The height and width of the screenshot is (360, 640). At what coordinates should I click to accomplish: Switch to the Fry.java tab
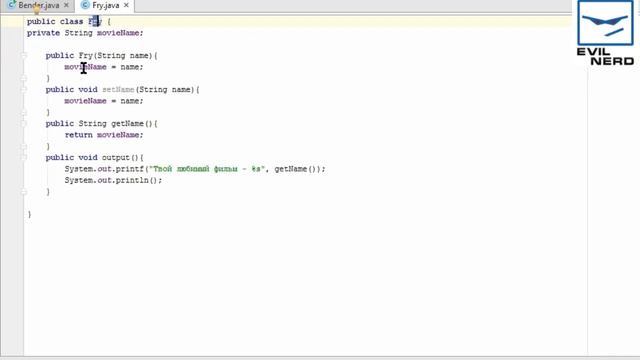[105, 5]
